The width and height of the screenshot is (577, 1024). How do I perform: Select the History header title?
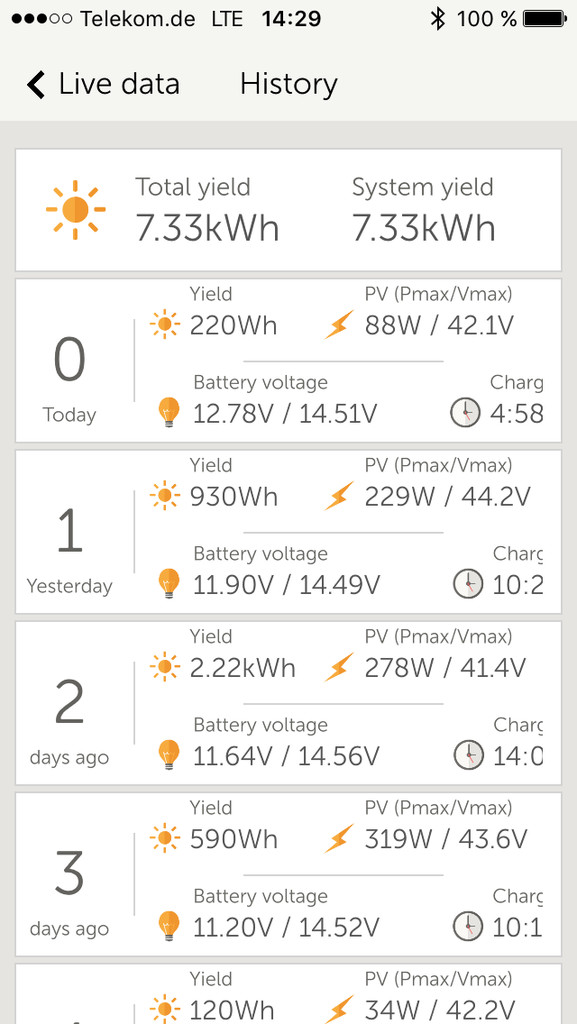[x=288, y=84]
